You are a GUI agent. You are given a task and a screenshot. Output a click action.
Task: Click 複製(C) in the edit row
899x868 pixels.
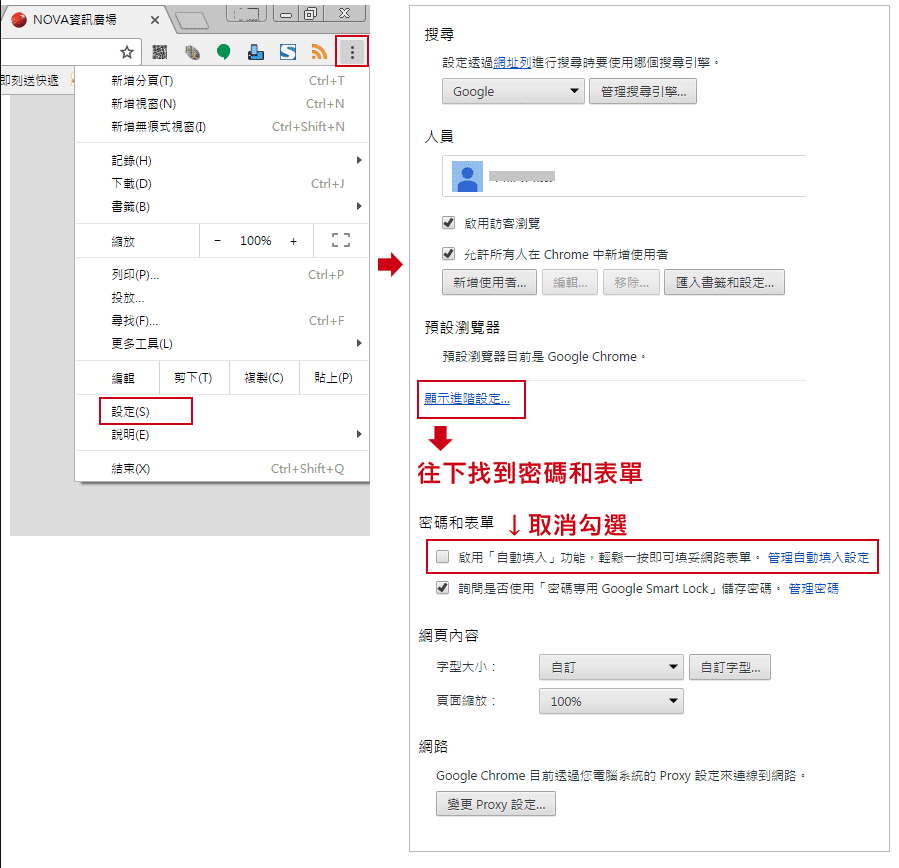[264, 378]
